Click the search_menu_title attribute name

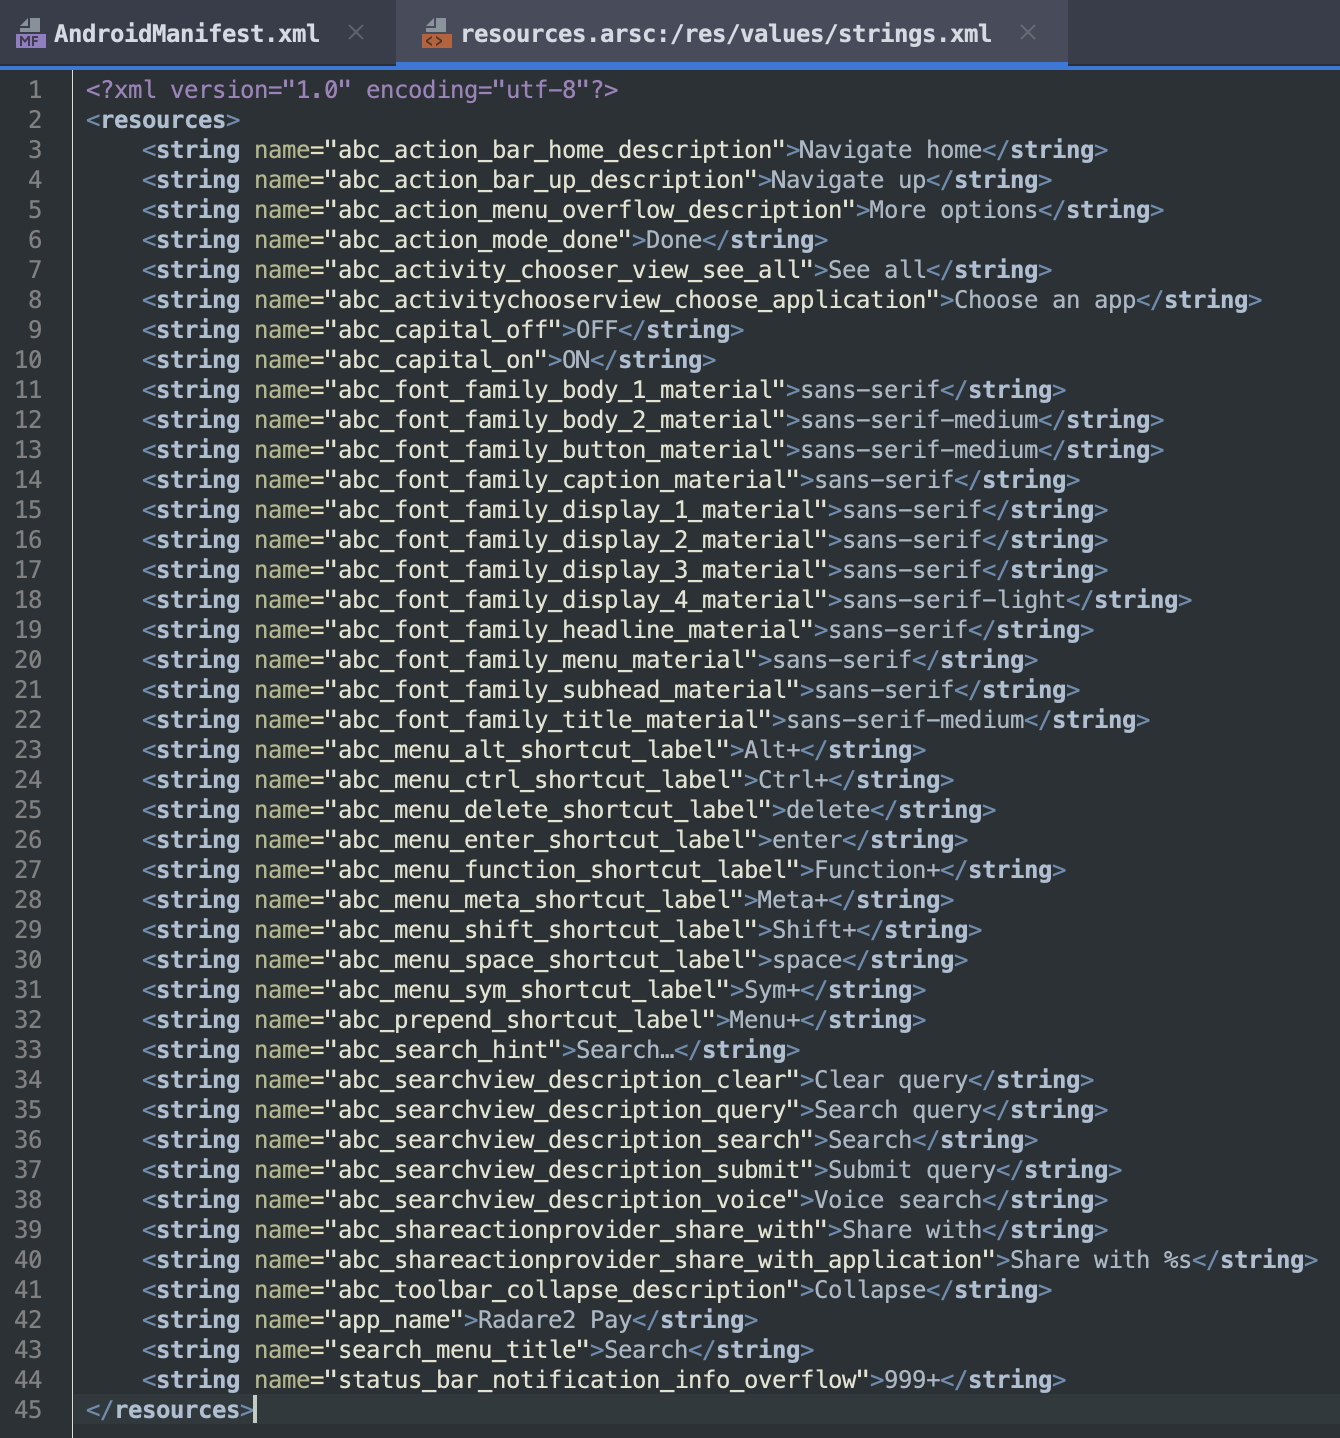(457, 1350)
